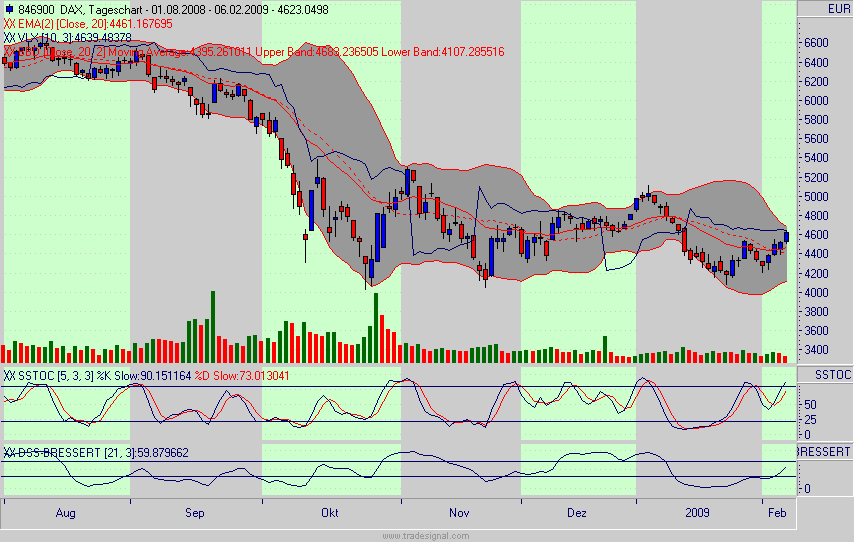This screenshot has height=542, width=854.
Task: Click the Okt label on time axis
Action: [330, 513]
